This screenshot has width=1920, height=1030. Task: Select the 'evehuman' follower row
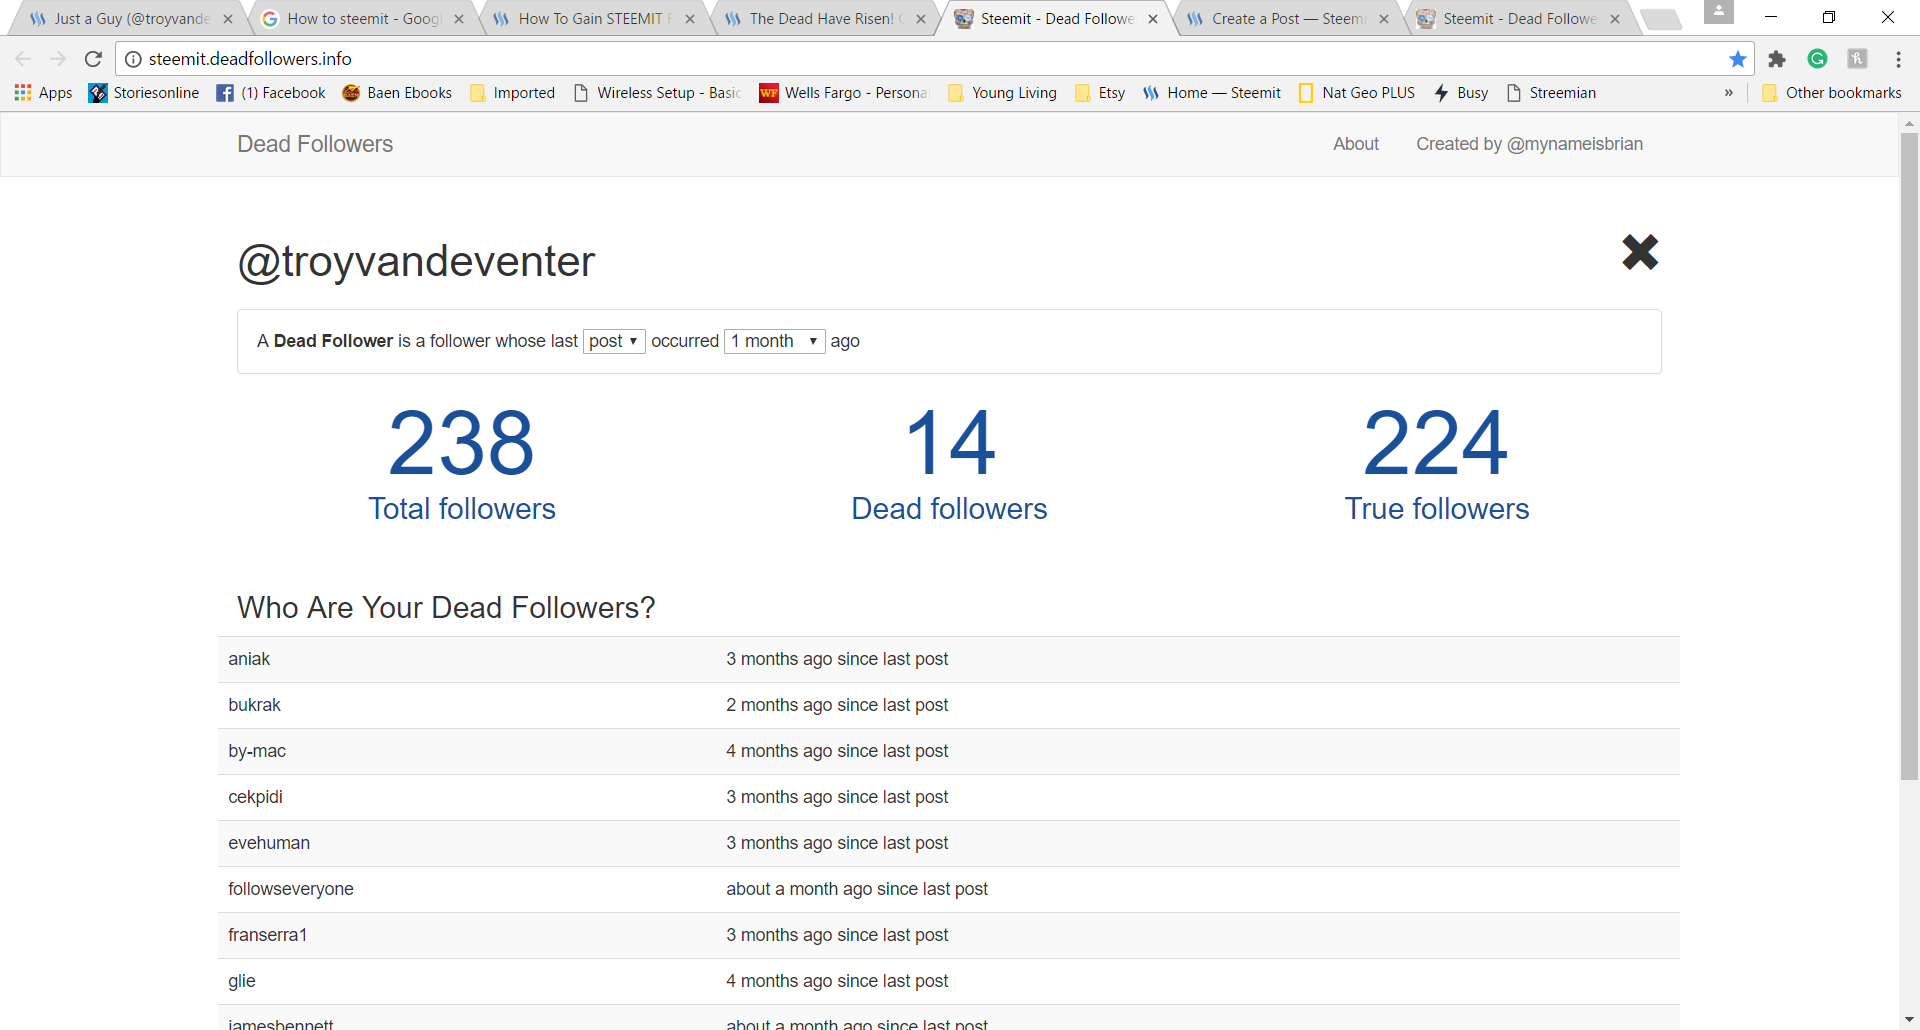point(949,843)
